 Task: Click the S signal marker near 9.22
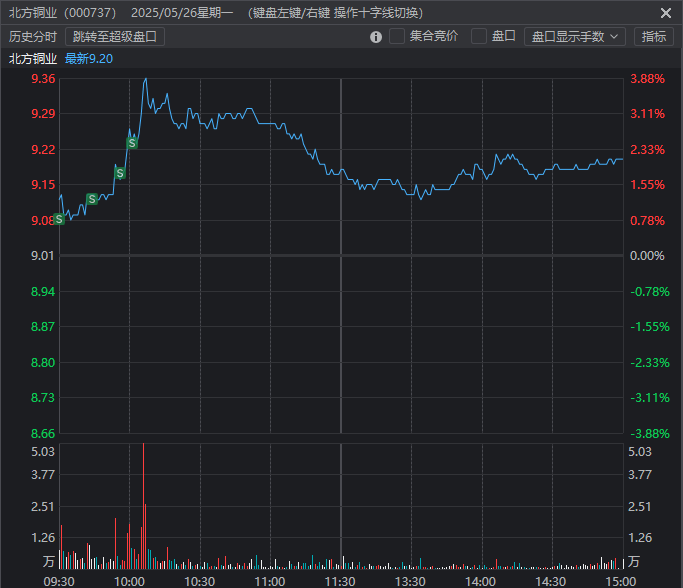(x=132, y=143)
